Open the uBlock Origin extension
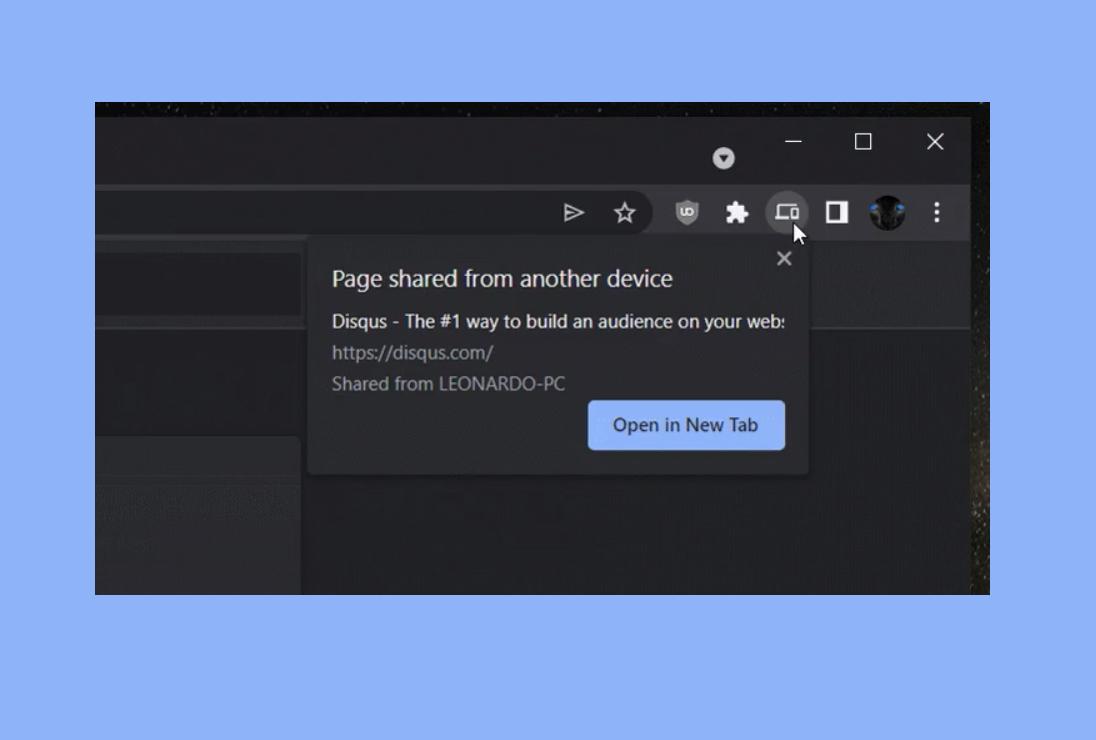This screenshot has height=740, width=1096. point(686,212)
